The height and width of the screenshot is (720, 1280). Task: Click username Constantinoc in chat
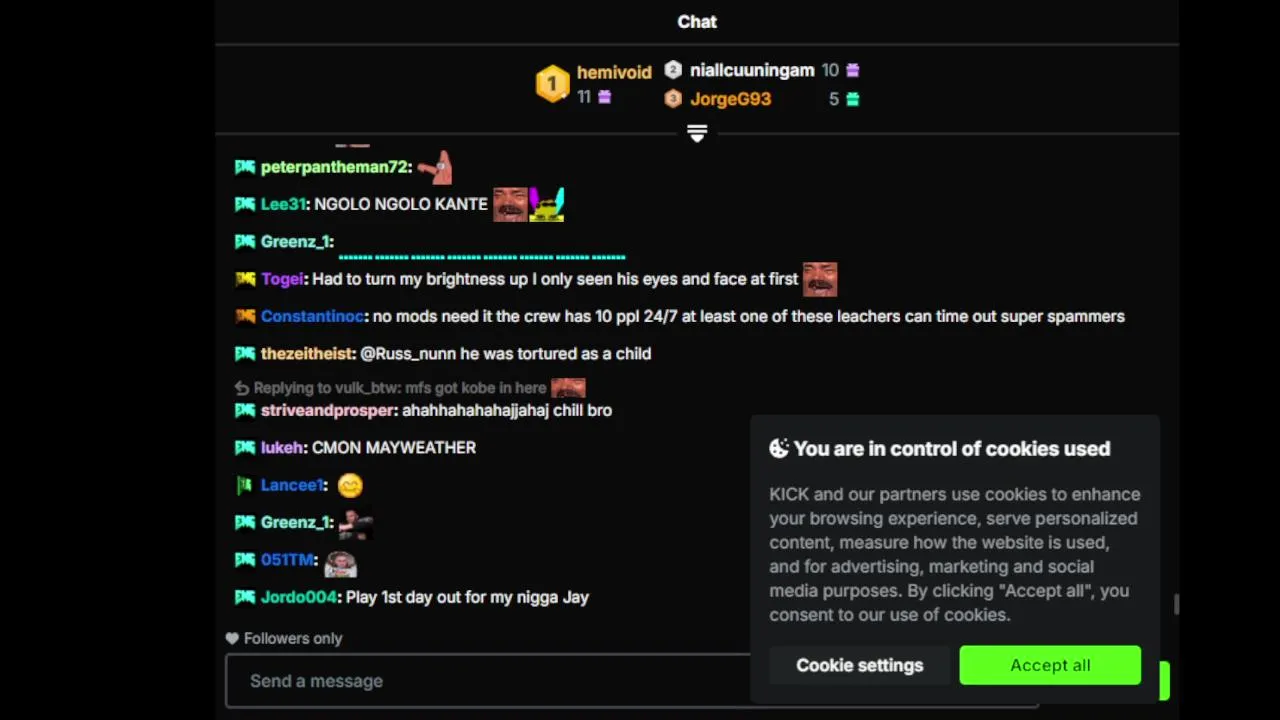click(x=312, y=316)
